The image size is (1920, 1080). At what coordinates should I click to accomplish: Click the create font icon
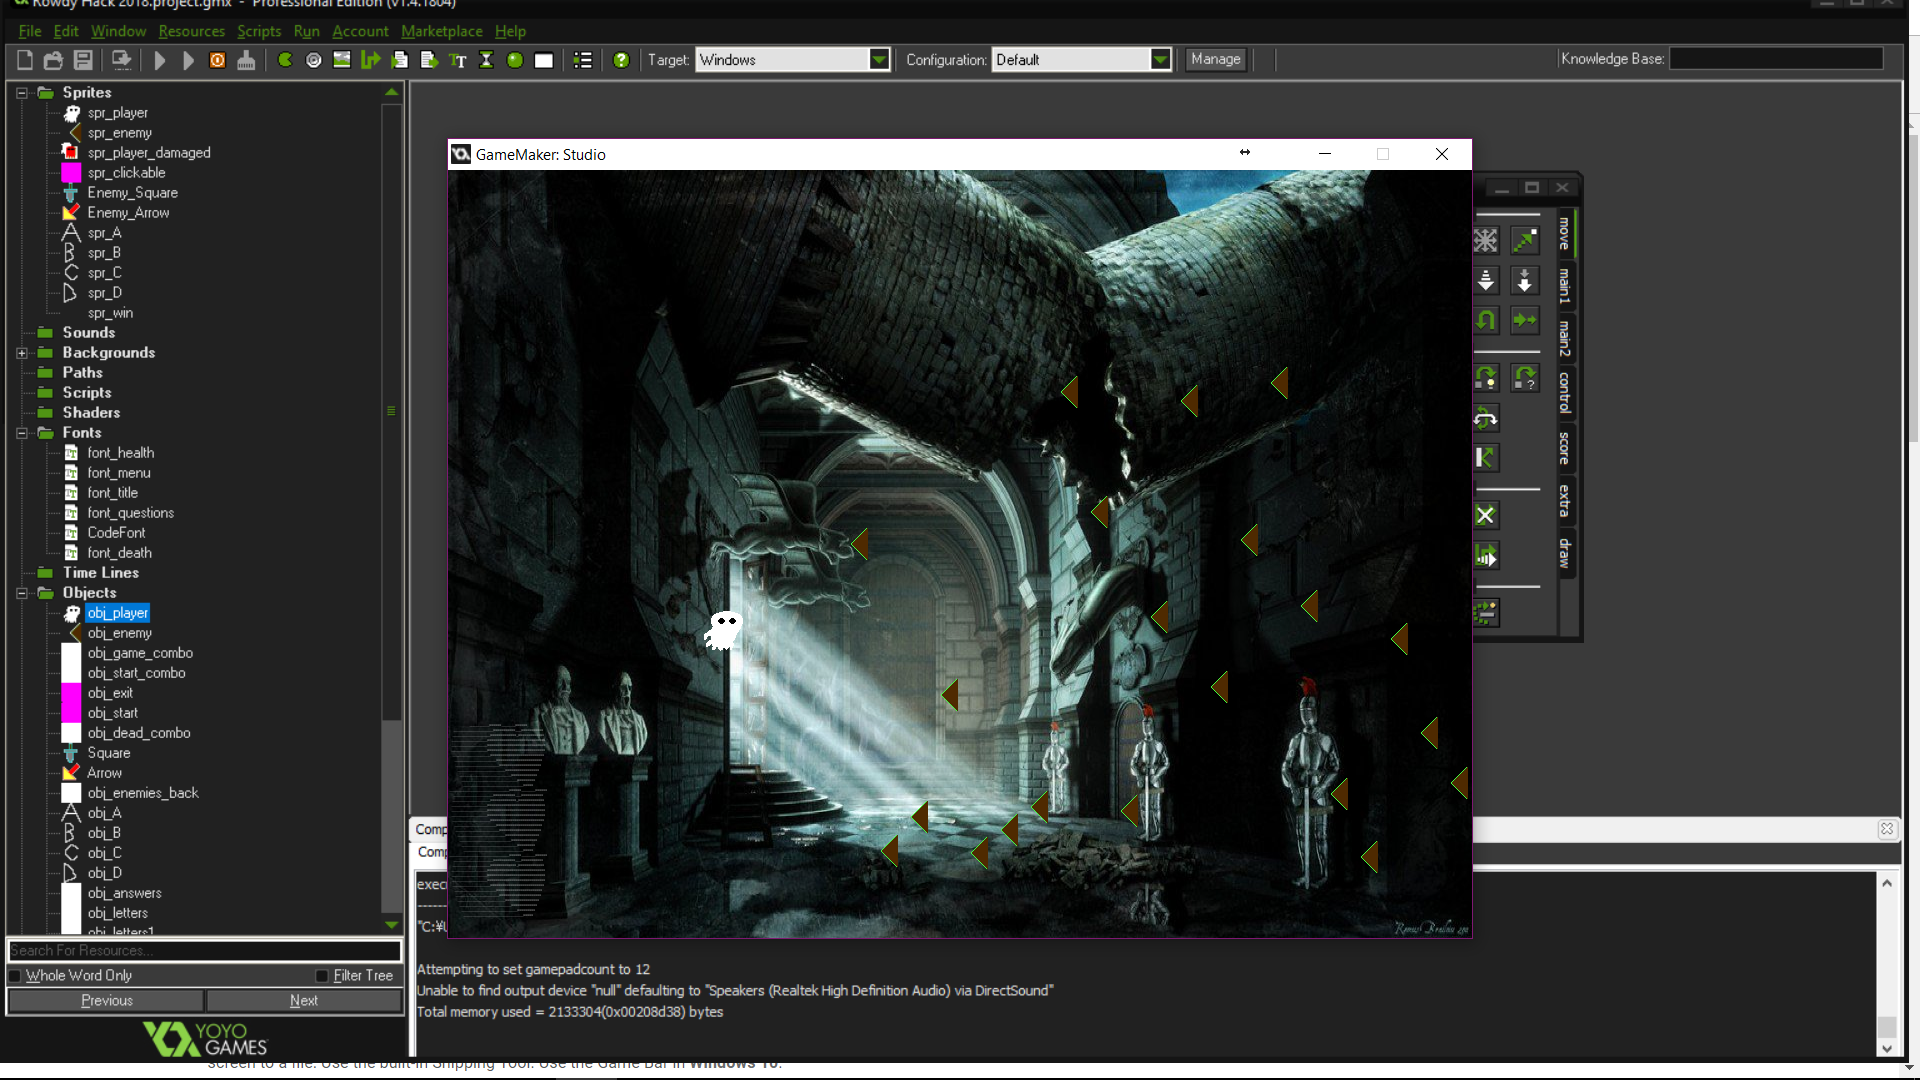[458, 61]
